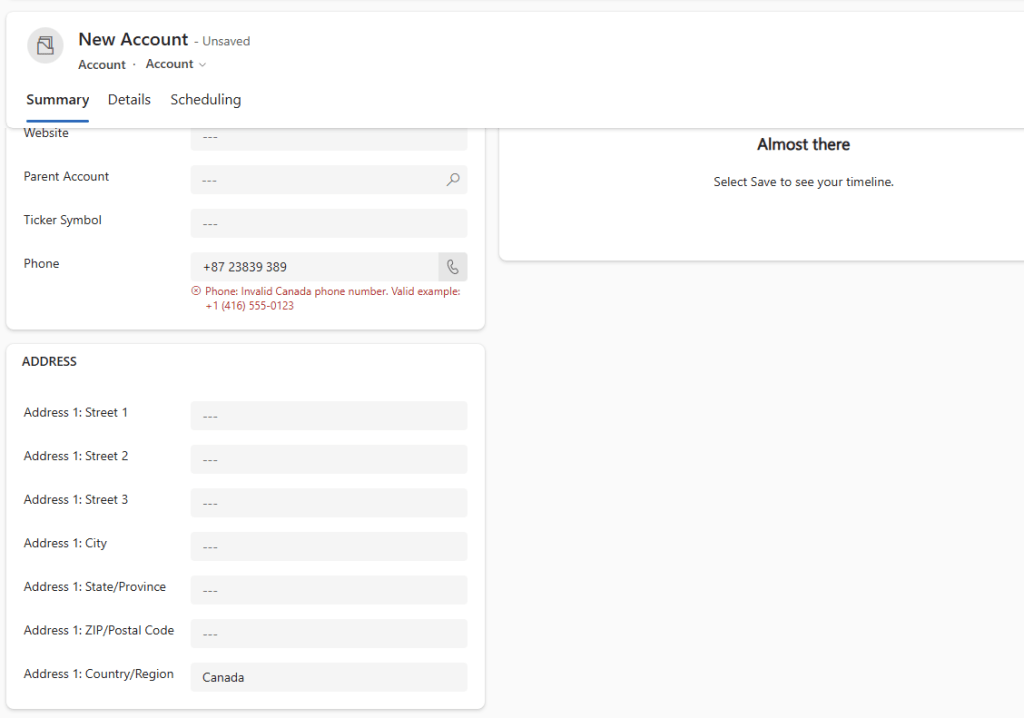This screenshot has width=1024, height=718.
Task: Open the Details tab
Action: click(x=129, y=100)
